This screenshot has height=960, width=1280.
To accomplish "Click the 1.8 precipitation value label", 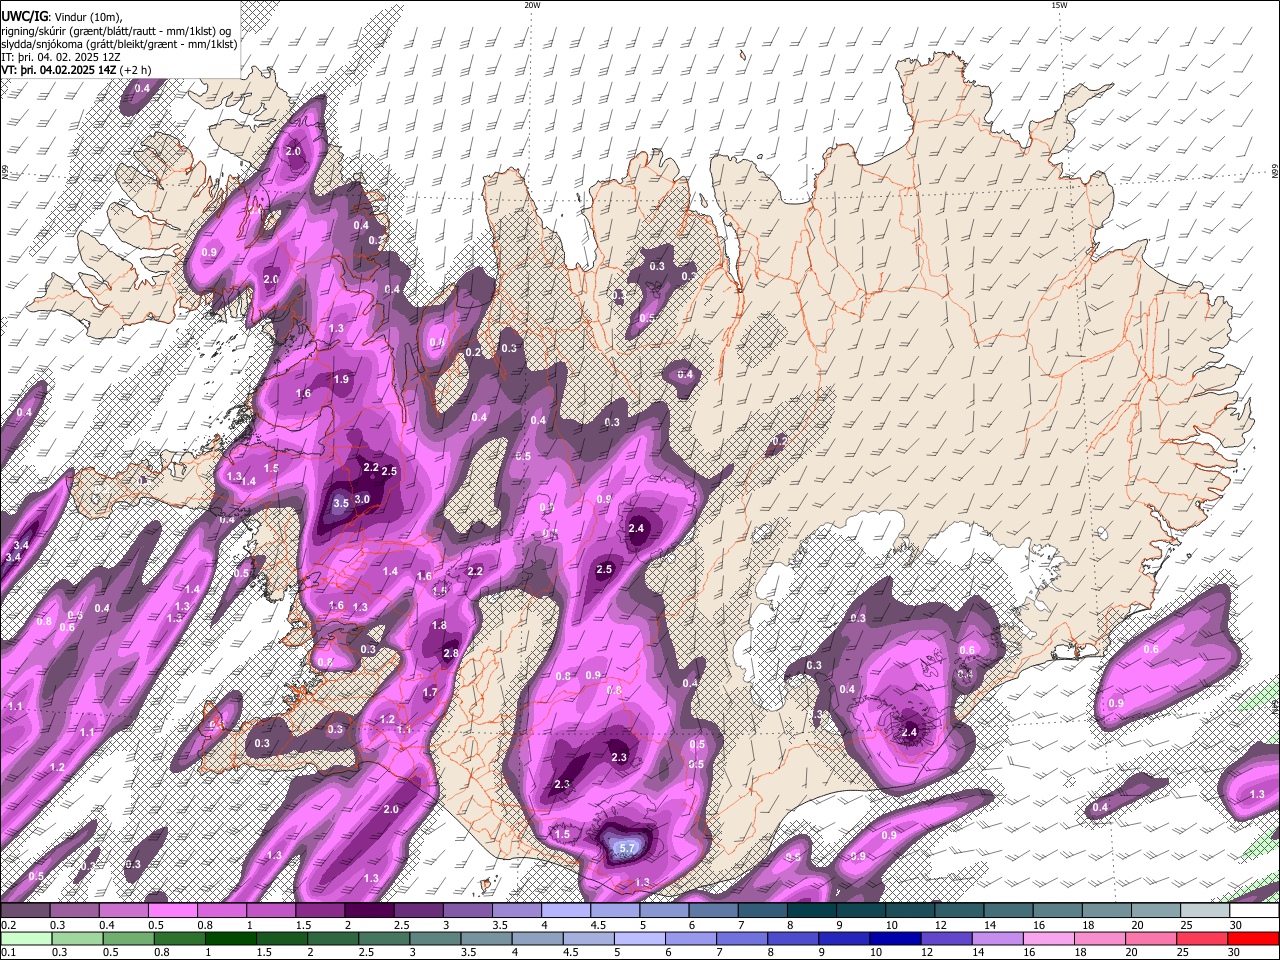I will 439,625.
